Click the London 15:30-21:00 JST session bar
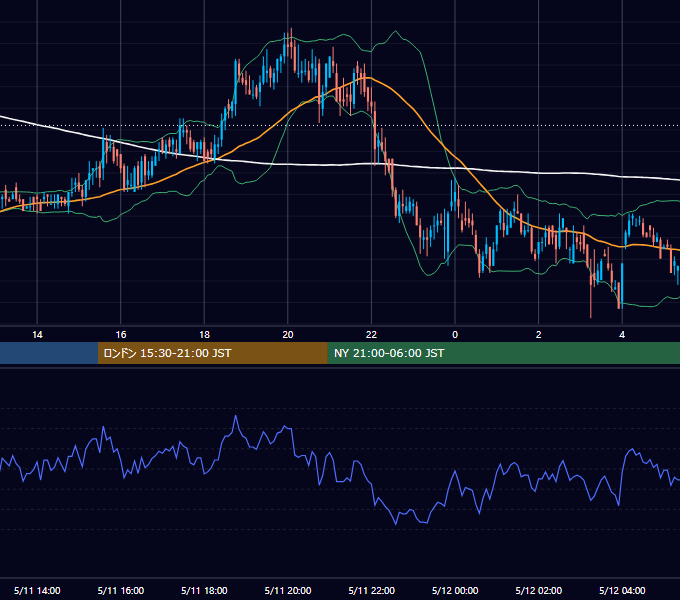The image size is (680, 600). click(212, 353)
